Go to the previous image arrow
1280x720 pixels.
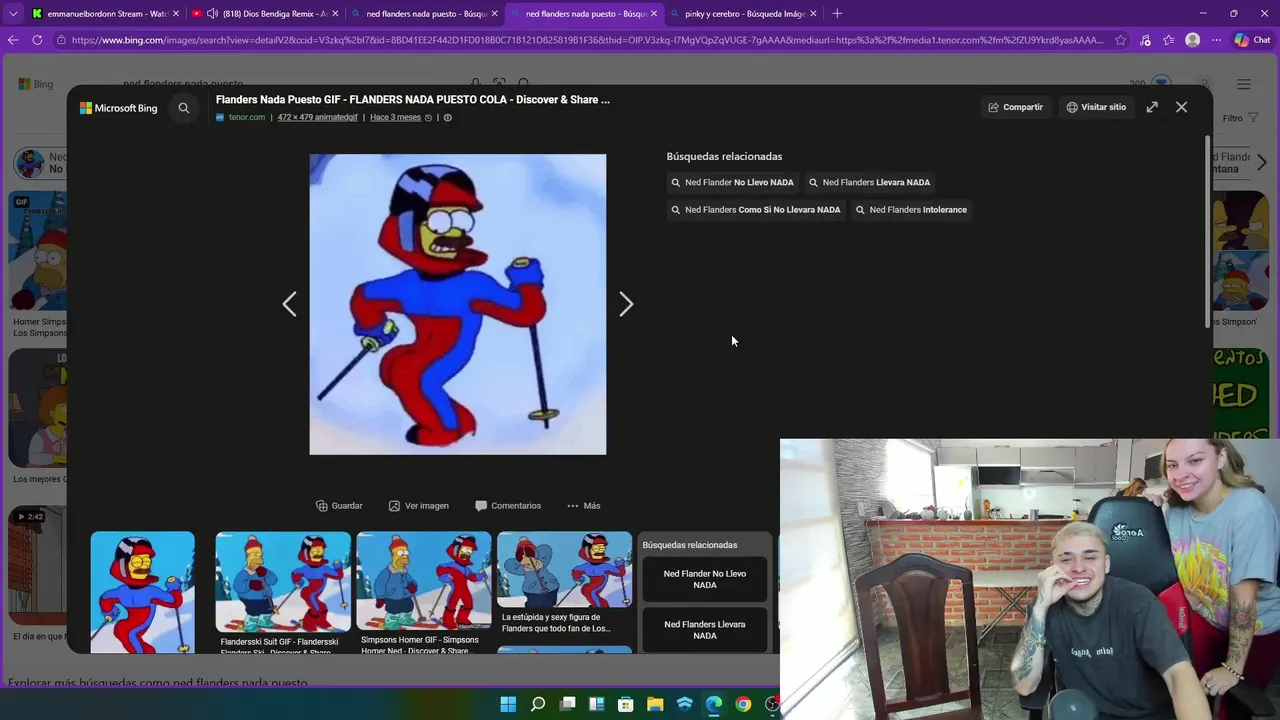pos(289,304)
